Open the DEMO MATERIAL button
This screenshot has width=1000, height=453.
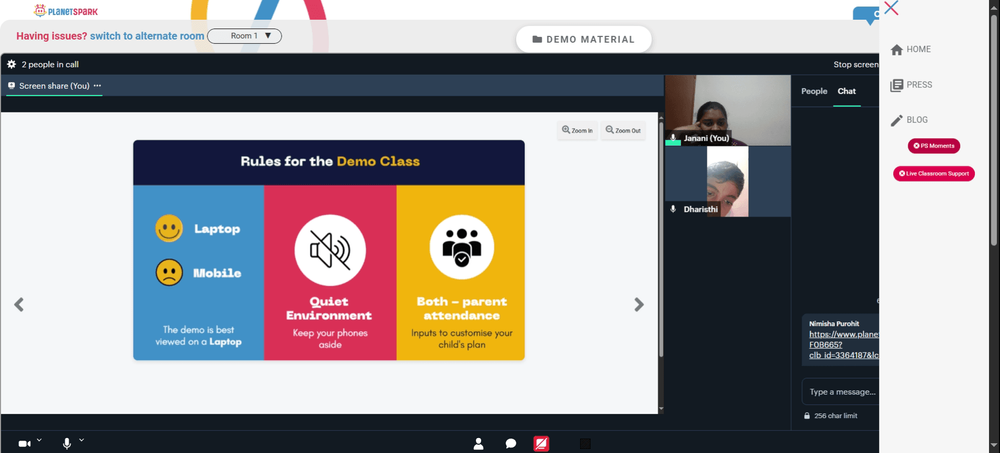point(584,40)
